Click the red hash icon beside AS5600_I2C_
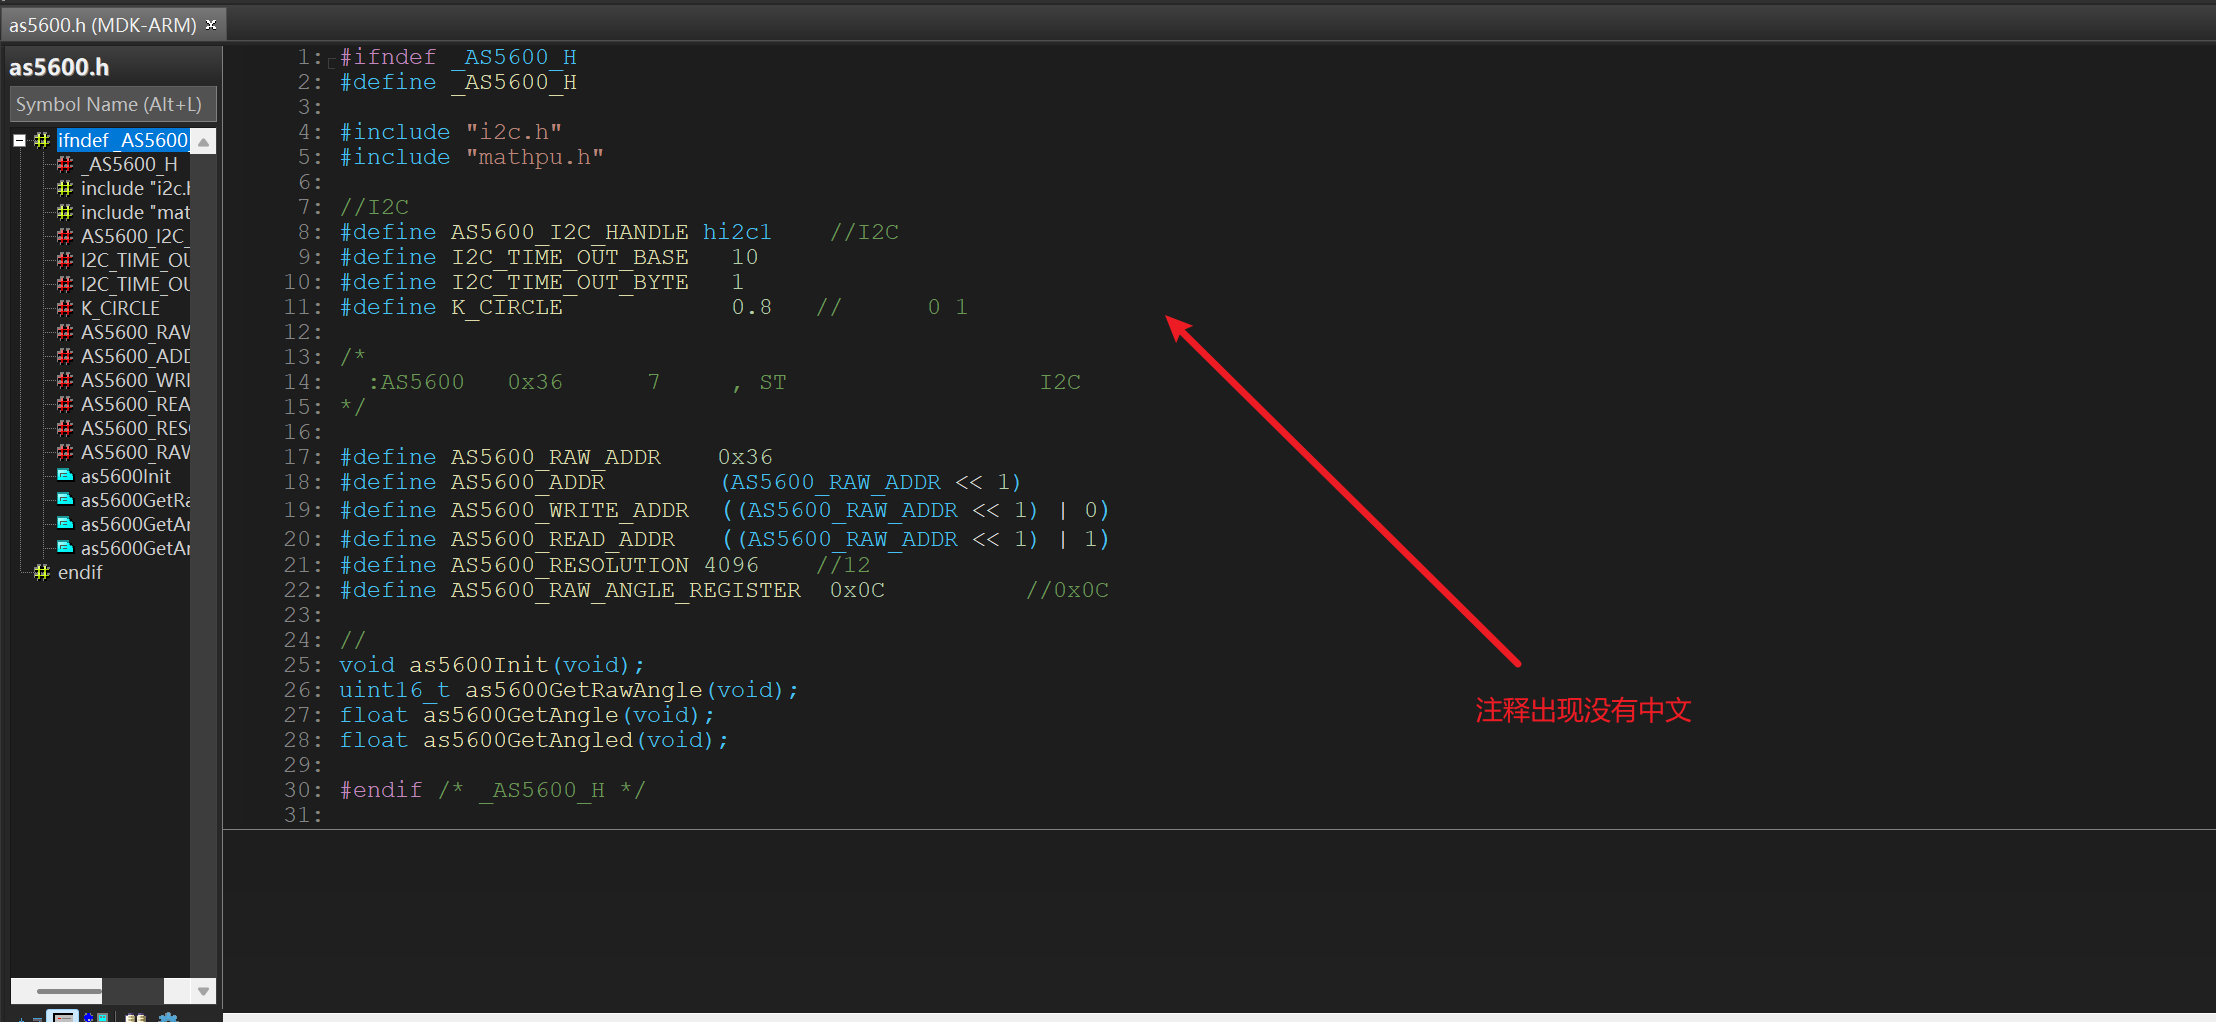Viewport: 2216px width, 1022px height. (65, 236)
